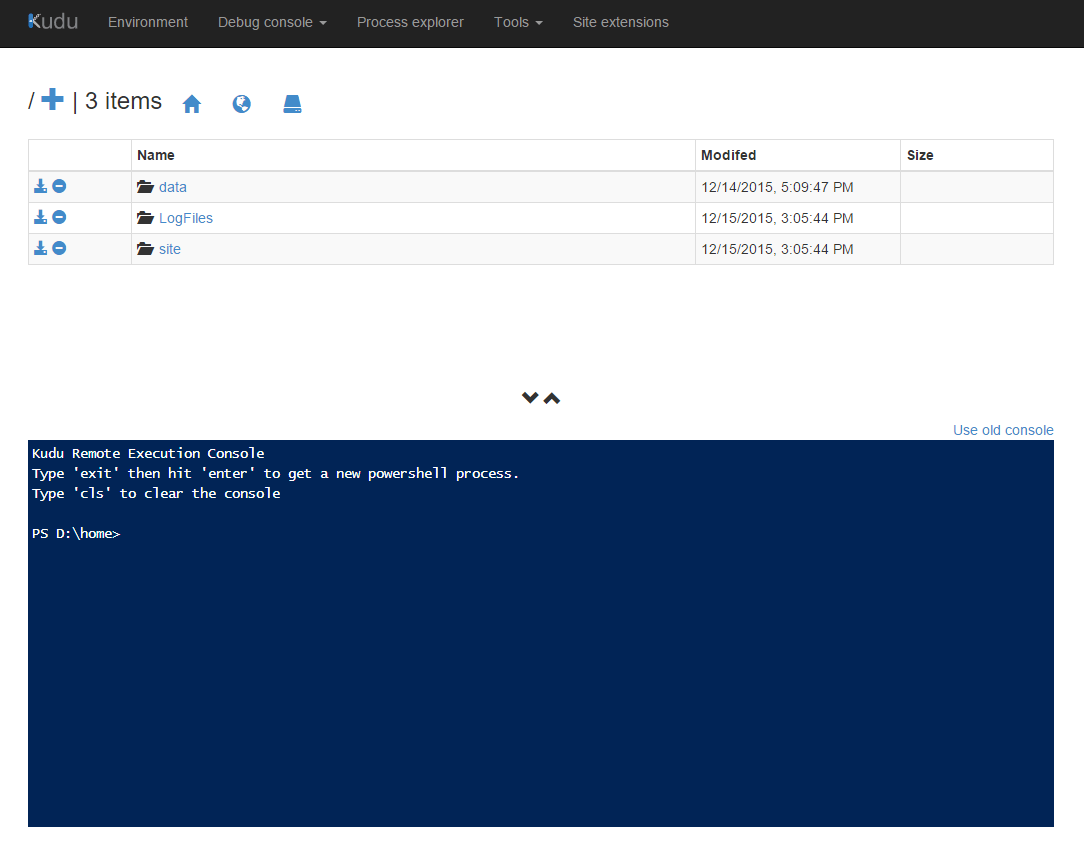
Task: Download the LogFiles folder
Action: tap(41, 218)
